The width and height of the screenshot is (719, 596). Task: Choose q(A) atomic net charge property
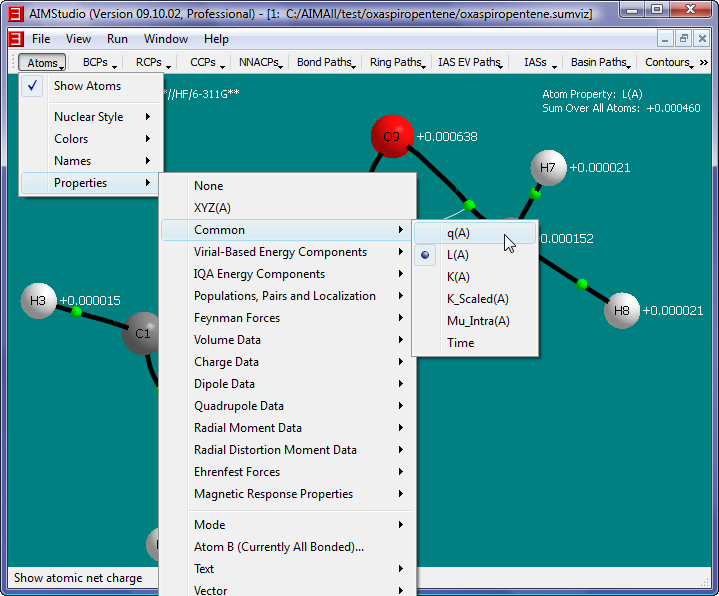(458, 233)
